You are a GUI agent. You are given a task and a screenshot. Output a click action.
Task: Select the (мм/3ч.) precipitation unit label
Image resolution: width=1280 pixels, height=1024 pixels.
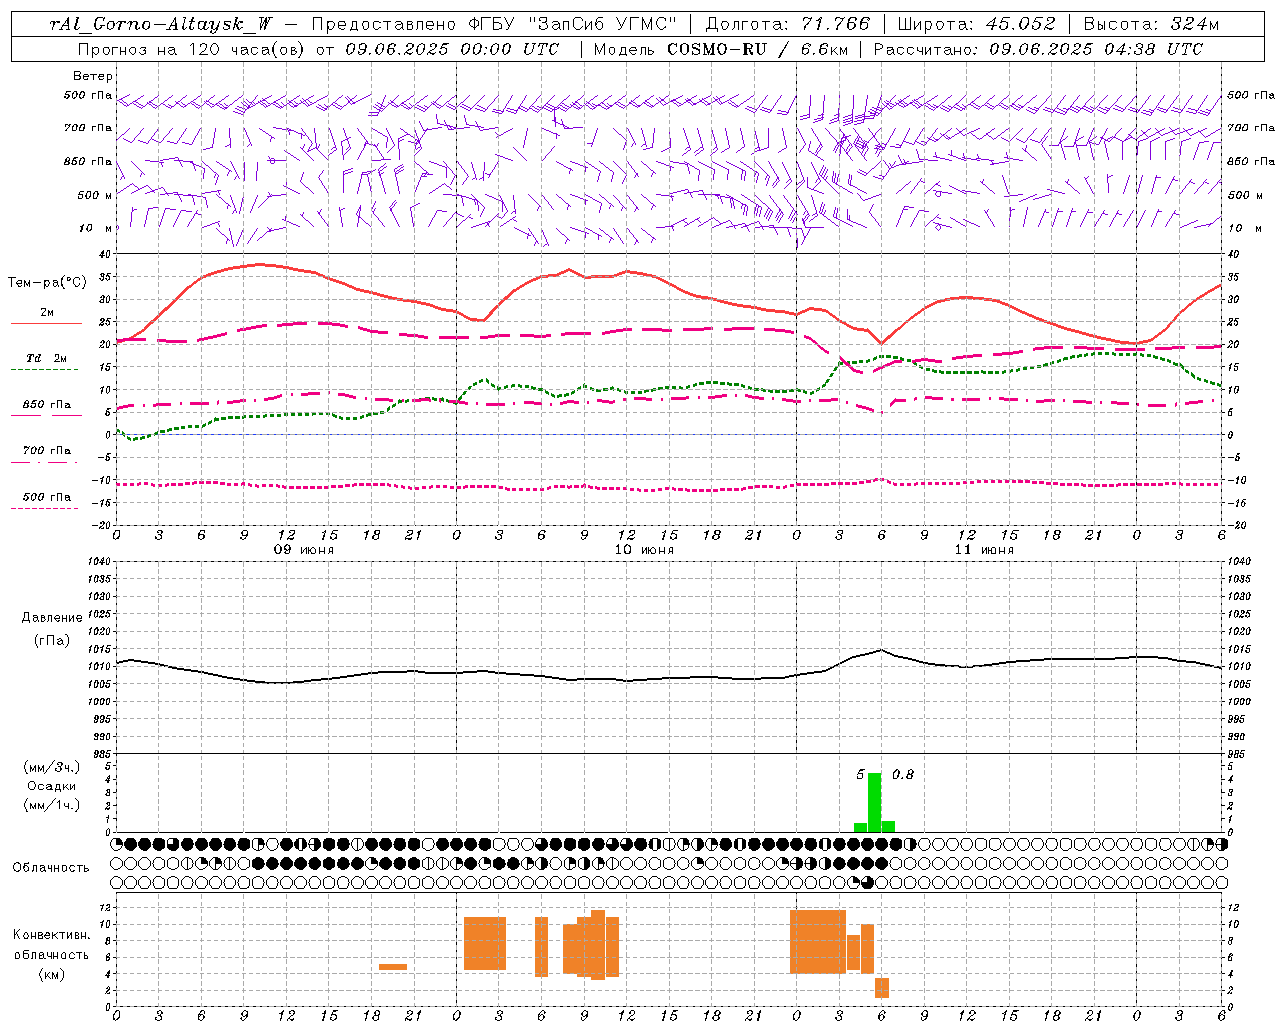click(52, 767)
